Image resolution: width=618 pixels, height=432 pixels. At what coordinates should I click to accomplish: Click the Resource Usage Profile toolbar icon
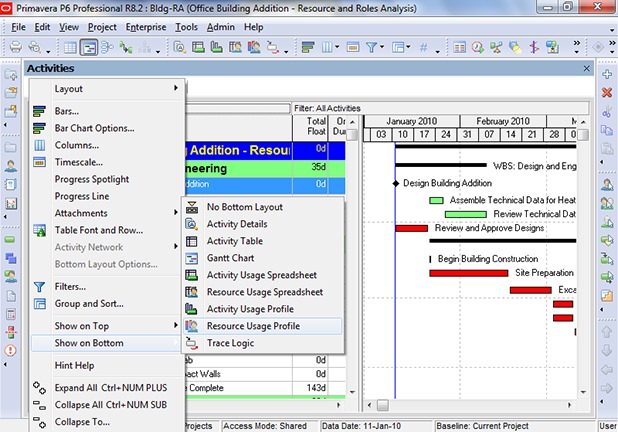(x=254, y=48)
